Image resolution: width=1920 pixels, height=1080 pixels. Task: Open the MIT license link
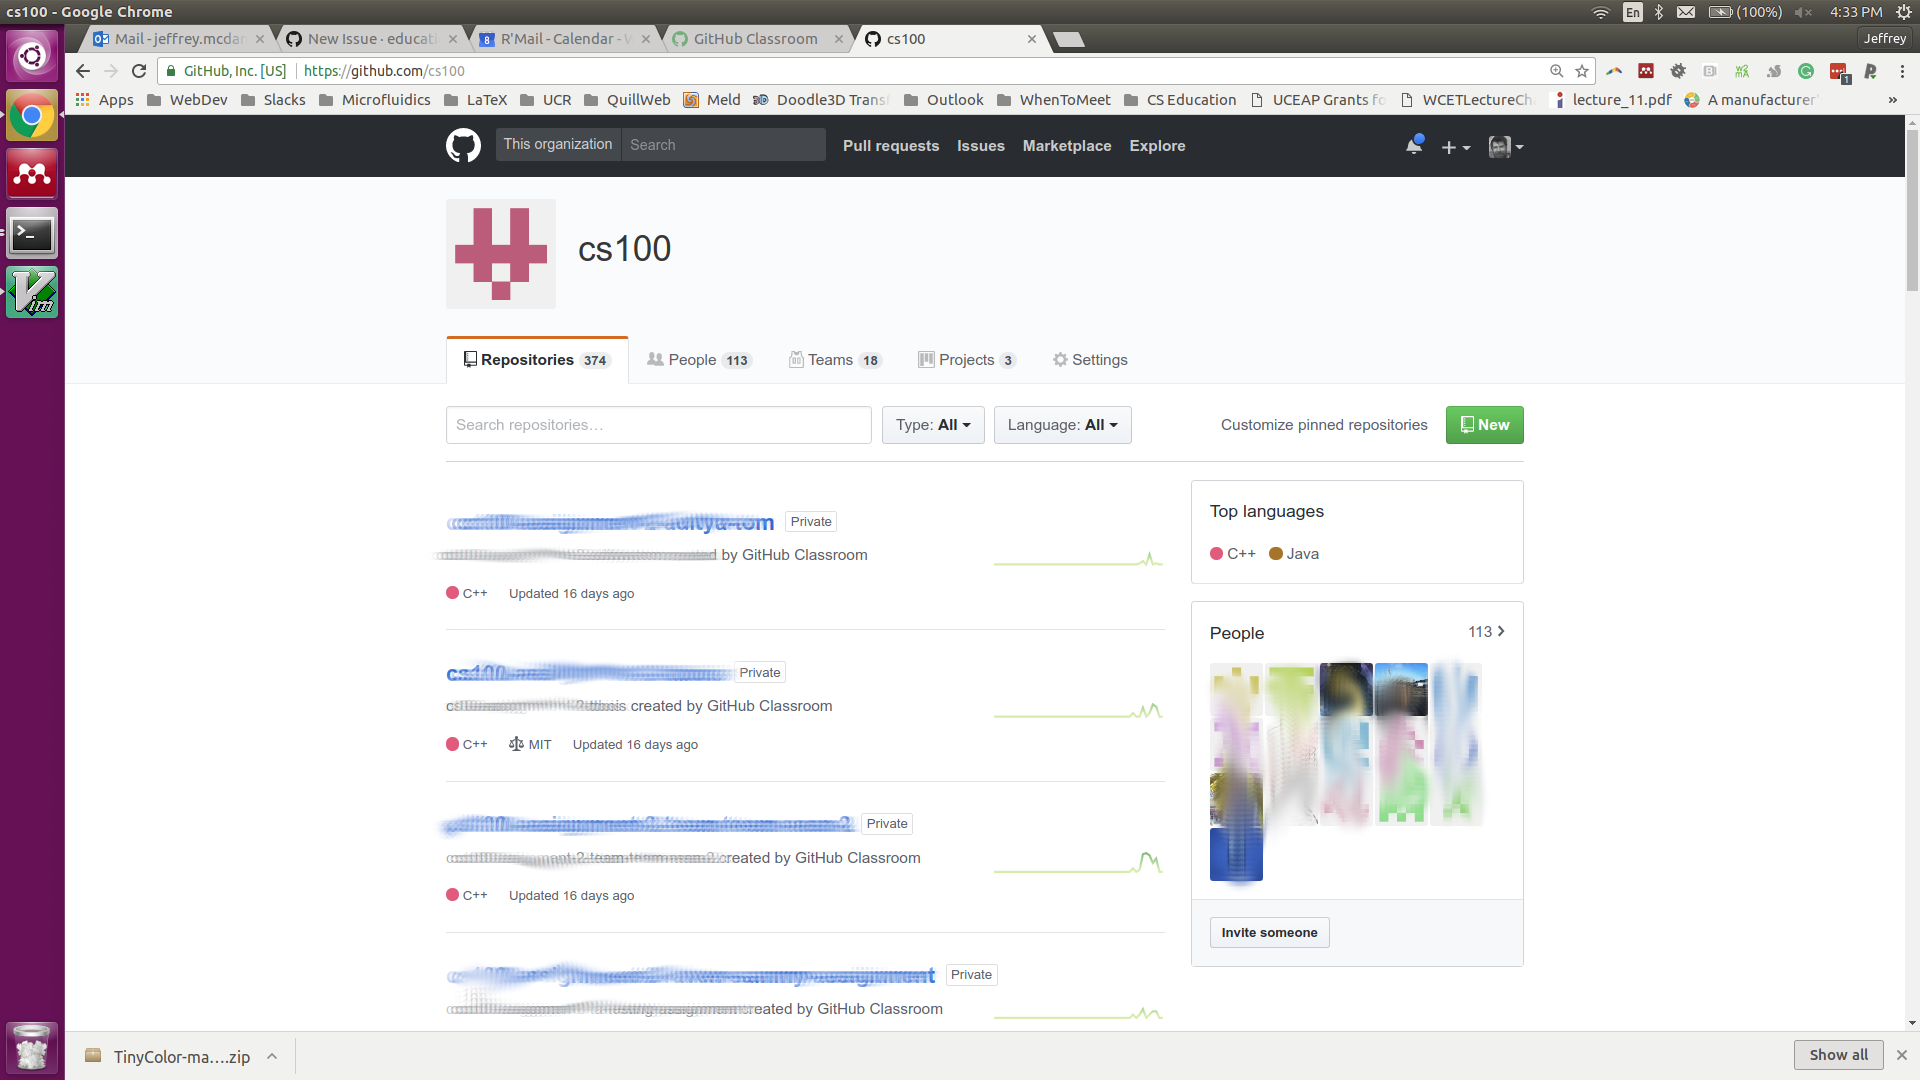point(530,745)
